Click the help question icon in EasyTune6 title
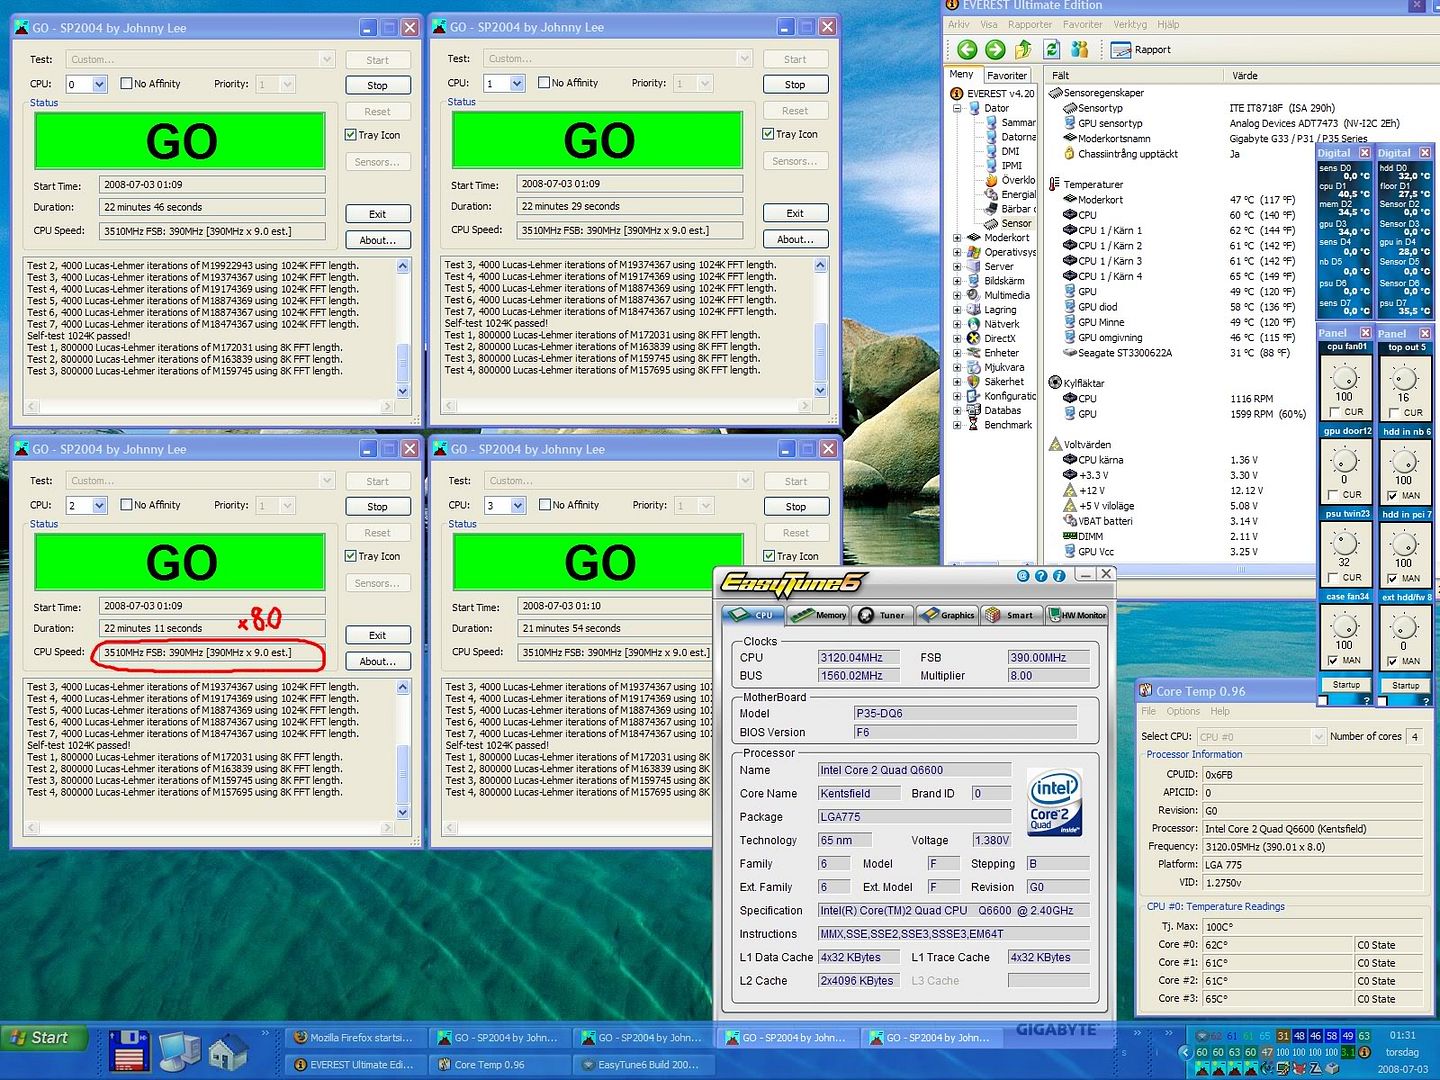 point(1041,576)
